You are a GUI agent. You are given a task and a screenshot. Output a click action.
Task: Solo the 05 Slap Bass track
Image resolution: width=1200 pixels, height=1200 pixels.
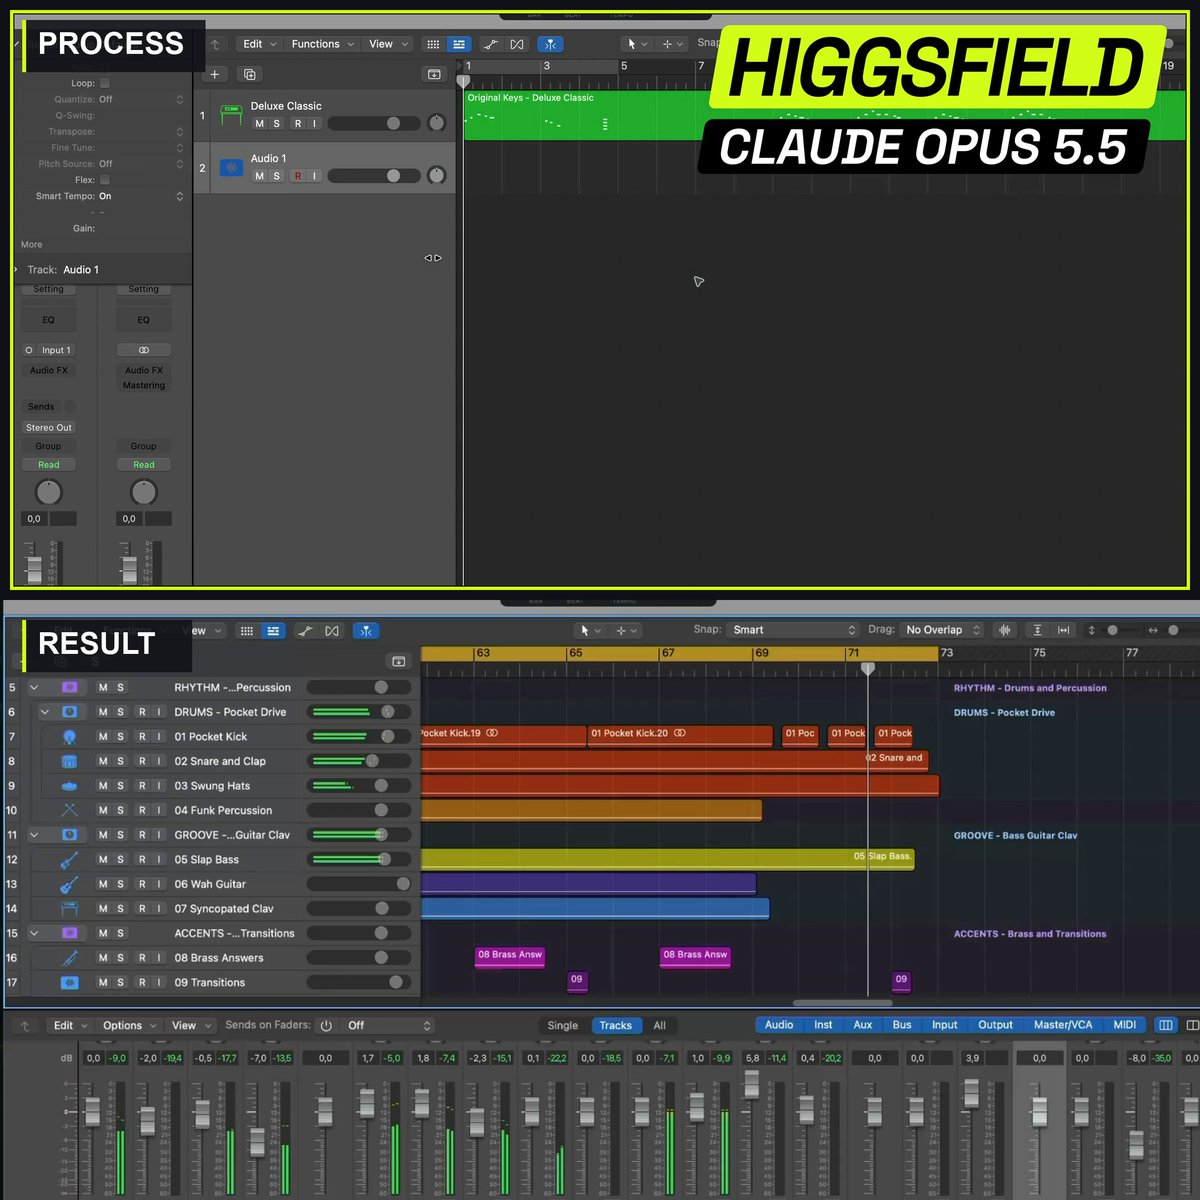[121, 859]
